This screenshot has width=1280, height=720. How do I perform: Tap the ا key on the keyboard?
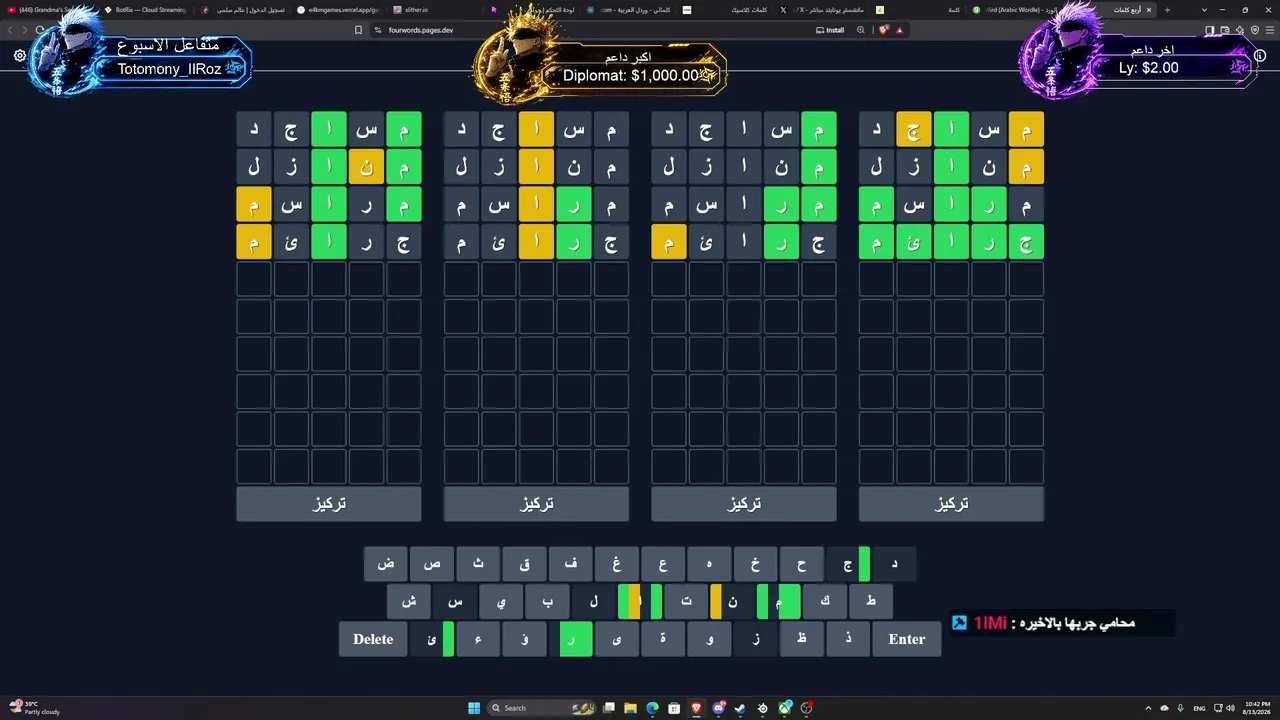pos(640,602)
